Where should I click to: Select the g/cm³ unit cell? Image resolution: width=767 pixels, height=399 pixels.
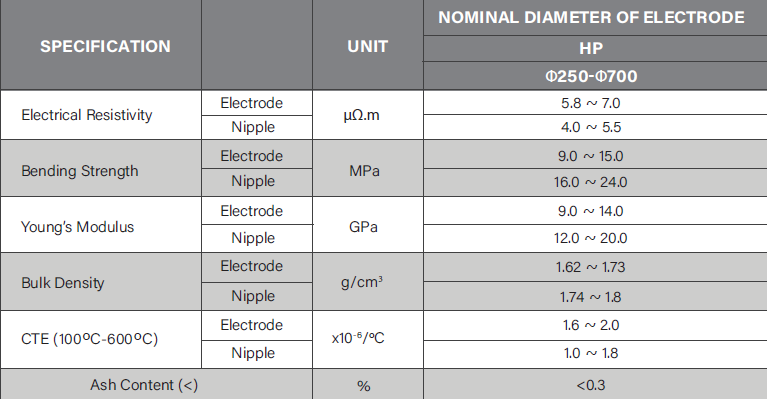[x=361, y=282]
